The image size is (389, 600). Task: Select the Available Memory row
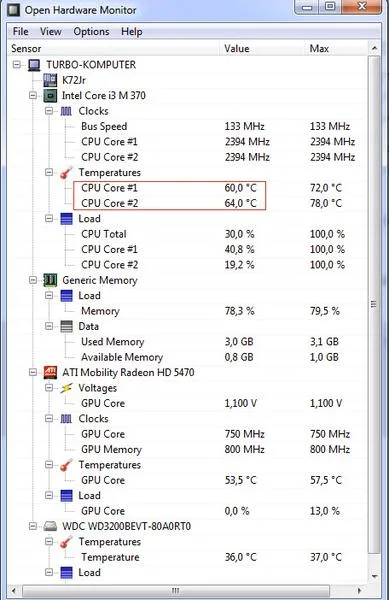point(187,357)
